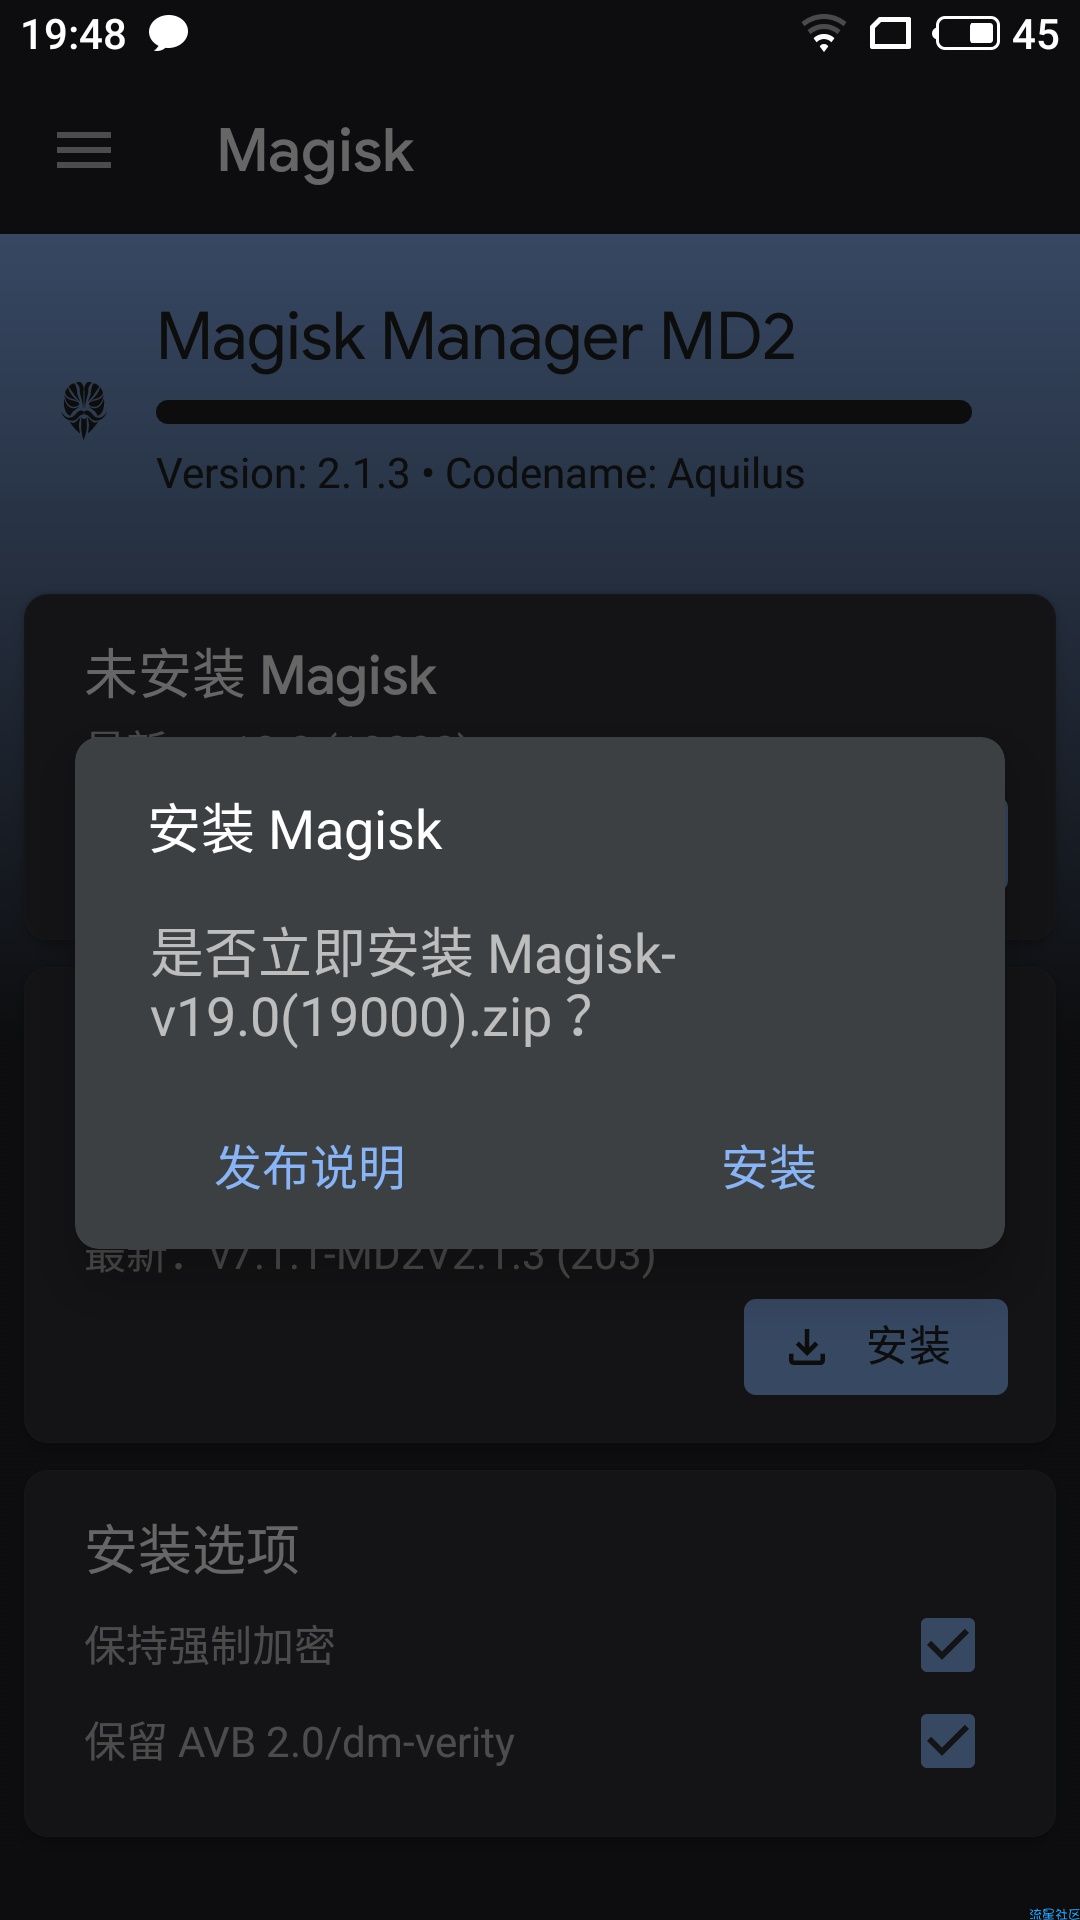
Task: Tap the Manager 安装 button below dialog
Action: (x=876, y=1347)
